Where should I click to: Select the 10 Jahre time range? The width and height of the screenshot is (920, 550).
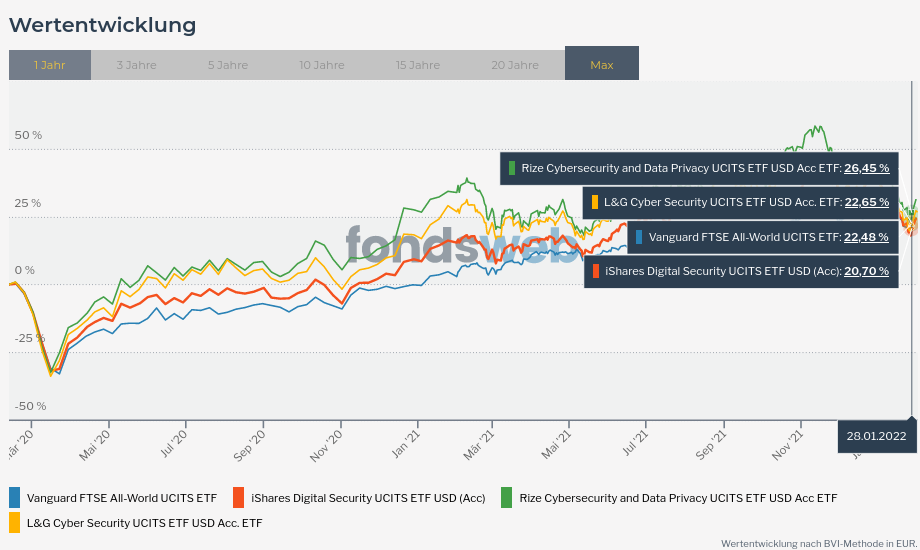point(321,65)
